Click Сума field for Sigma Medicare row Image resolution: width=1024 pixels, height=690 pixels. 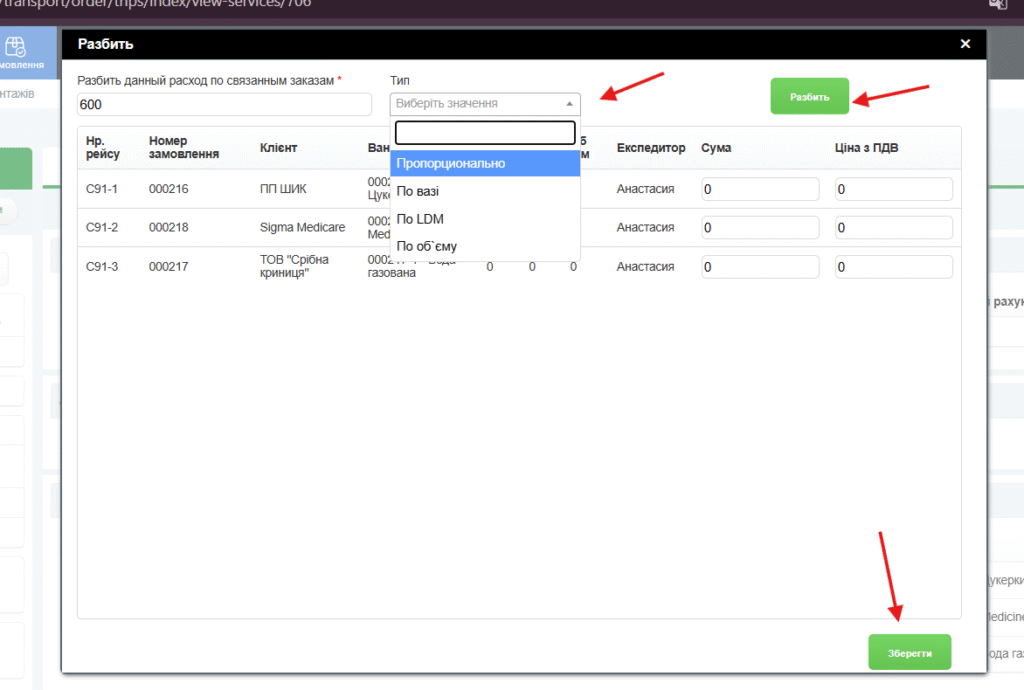[760, 228]
